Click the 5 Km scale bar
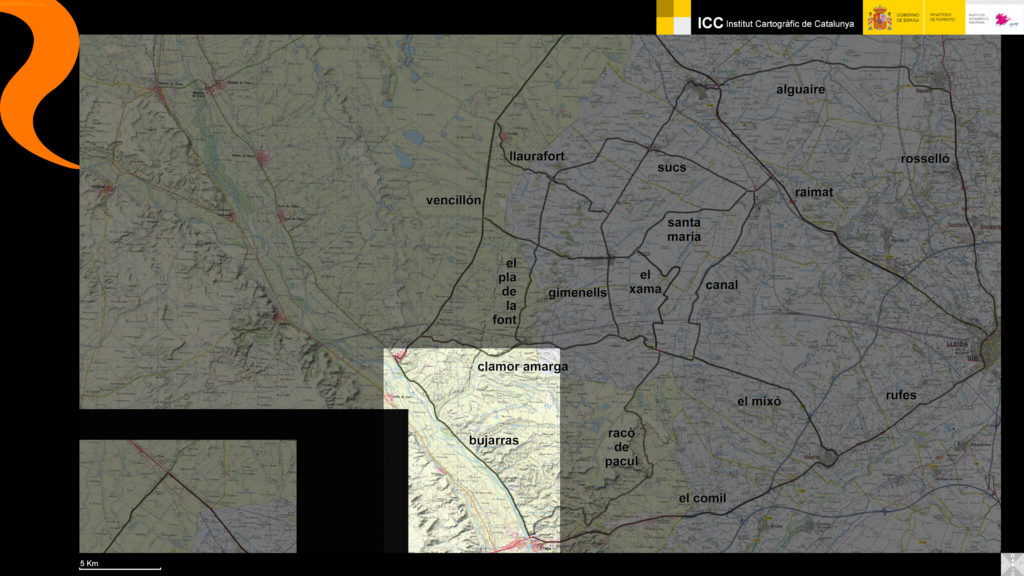The height and width of the screenshot is (576, 1024). click(120, 566)
